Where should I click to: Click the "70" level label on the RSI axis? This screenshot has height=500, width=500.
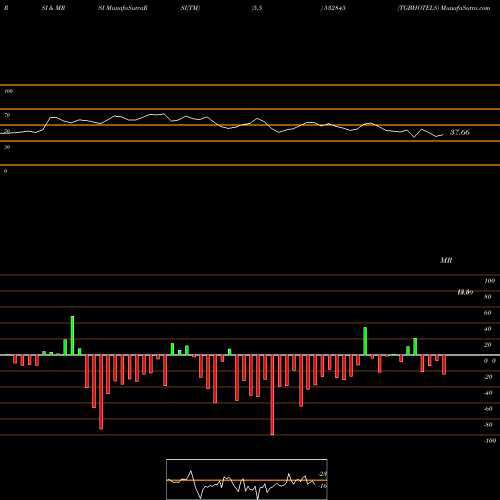(x=7, y=115)
